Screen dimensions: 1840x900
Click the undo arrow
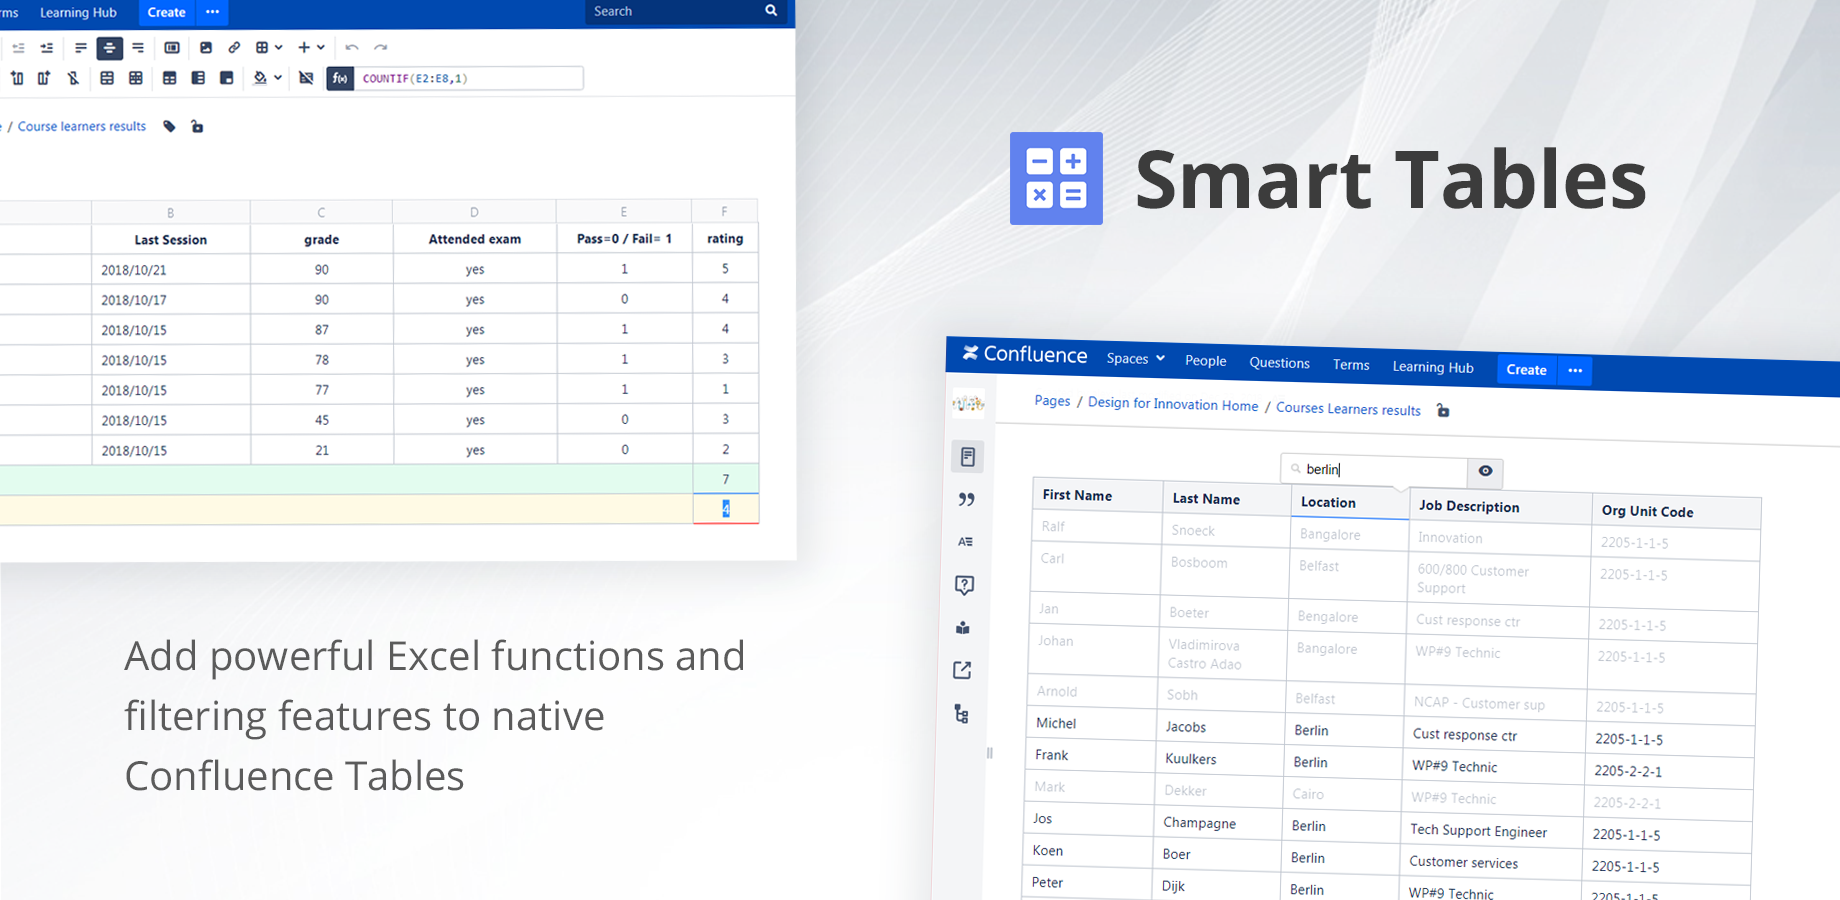click(x=352, y=48)
